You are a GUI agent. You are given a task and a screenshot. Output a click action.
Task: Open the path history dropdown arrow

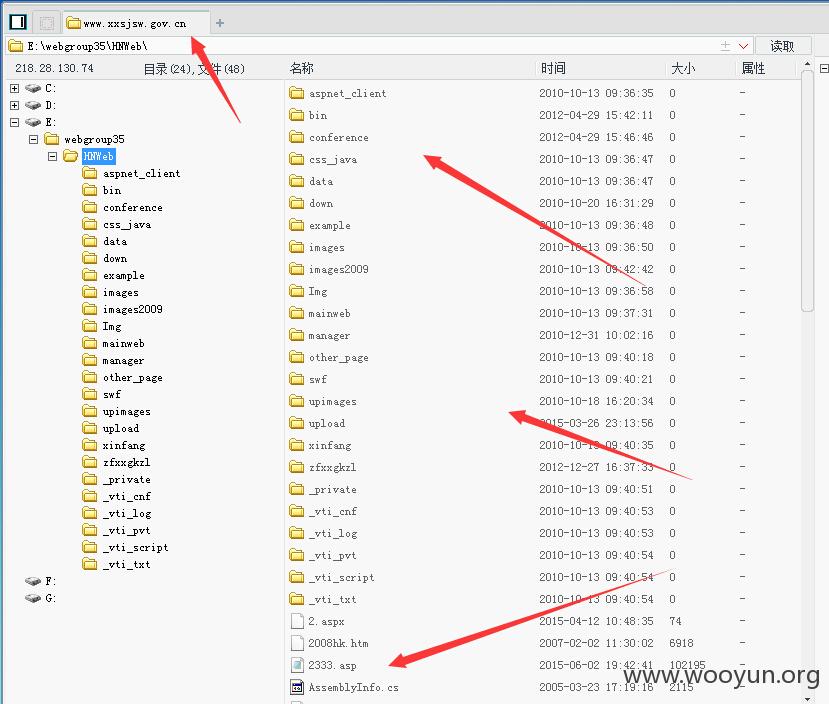pos(743,46)
